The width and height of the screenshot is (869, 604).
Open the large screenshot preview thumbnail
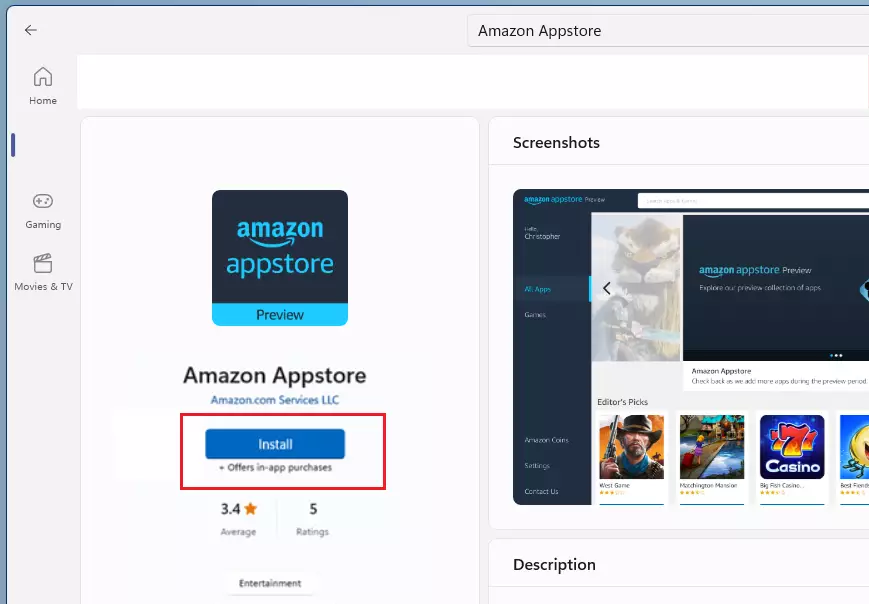coord(691,347)
